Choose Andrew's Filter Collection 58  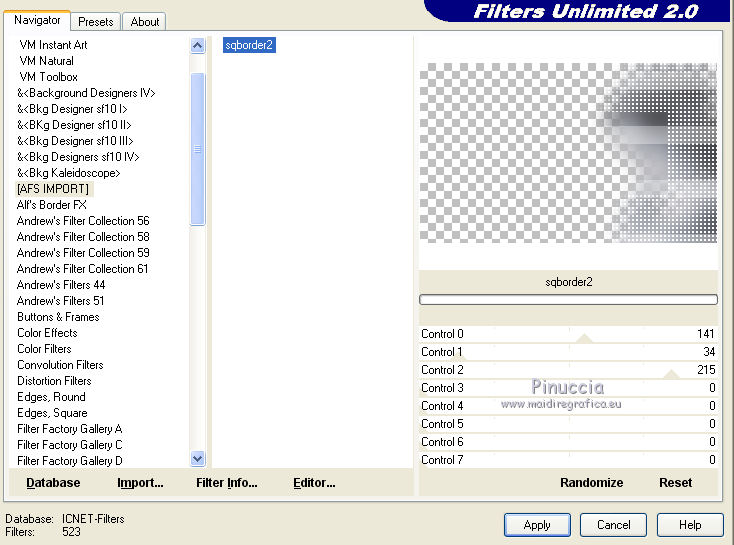[83, 236]
